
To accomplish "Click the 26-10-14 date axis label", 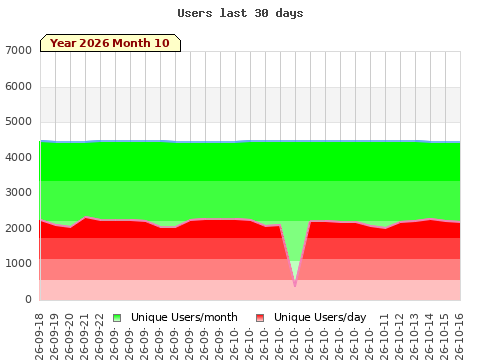I will tap(429, 337).
